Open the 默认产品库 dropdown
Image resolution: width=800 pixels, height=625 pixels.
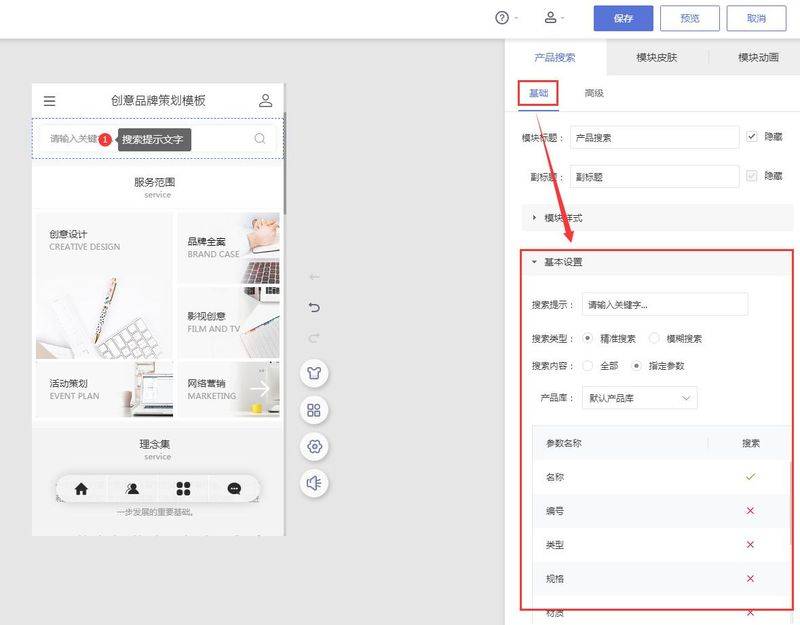coord(640,398)
